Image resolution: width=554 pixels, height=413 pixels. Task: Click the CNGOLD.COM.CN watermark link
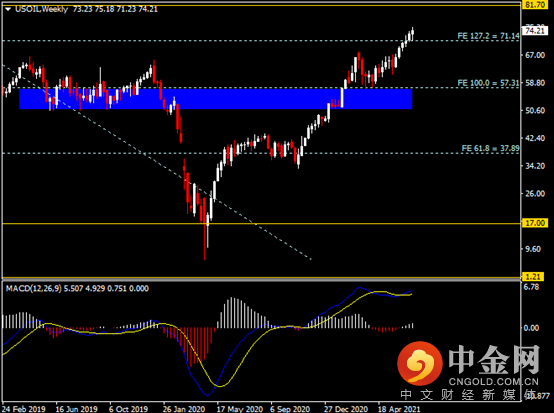tap(494, 382)
